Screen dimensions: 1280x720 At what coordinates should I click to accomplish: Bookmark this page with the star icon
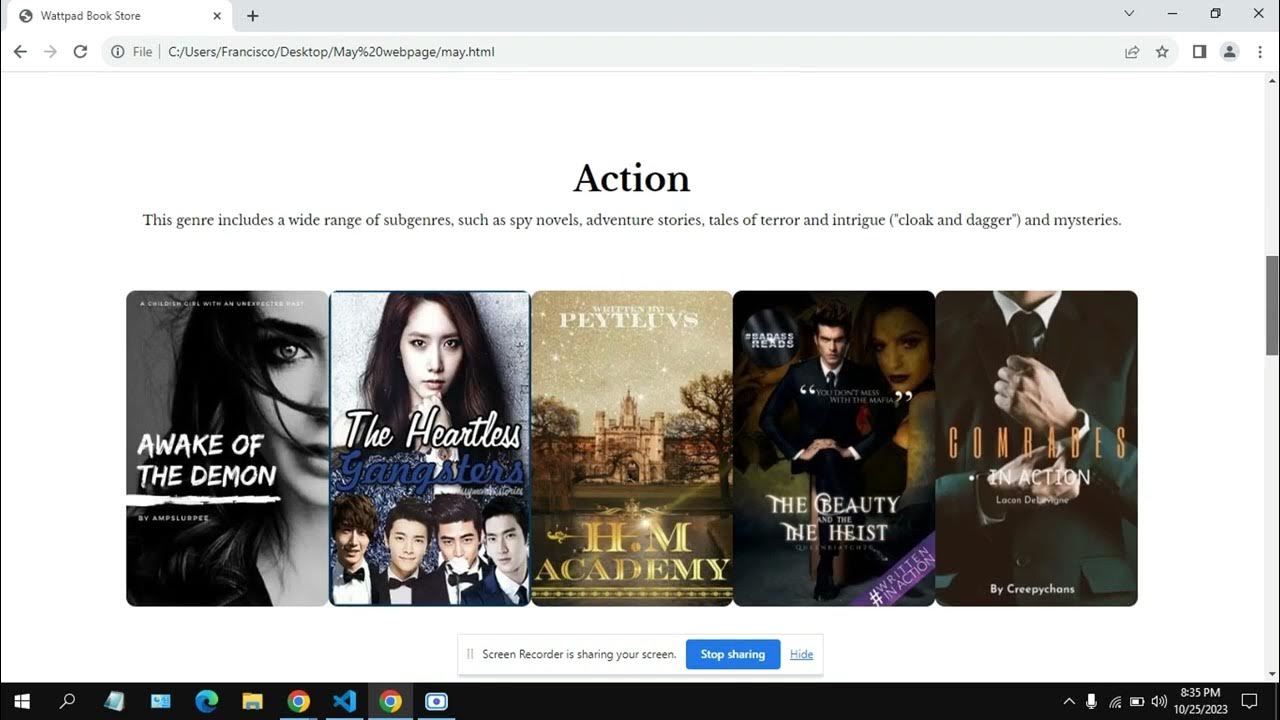point(1162,52)
